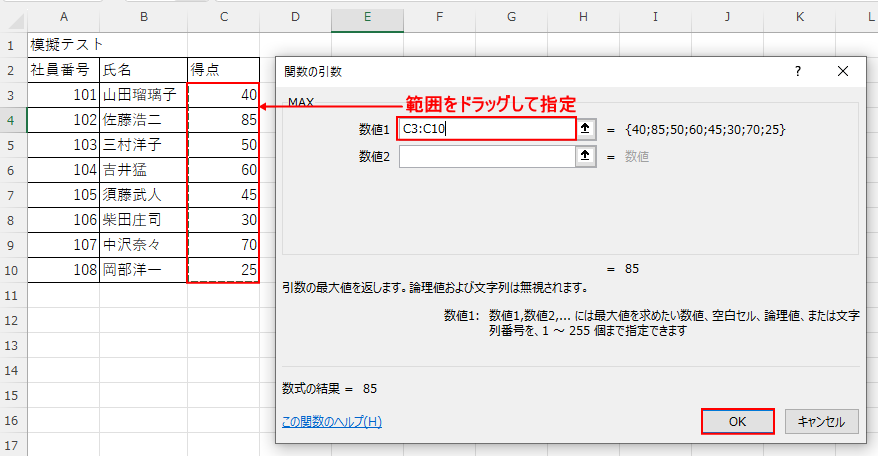Select name cell 中沢奈々

pos(144,245)
